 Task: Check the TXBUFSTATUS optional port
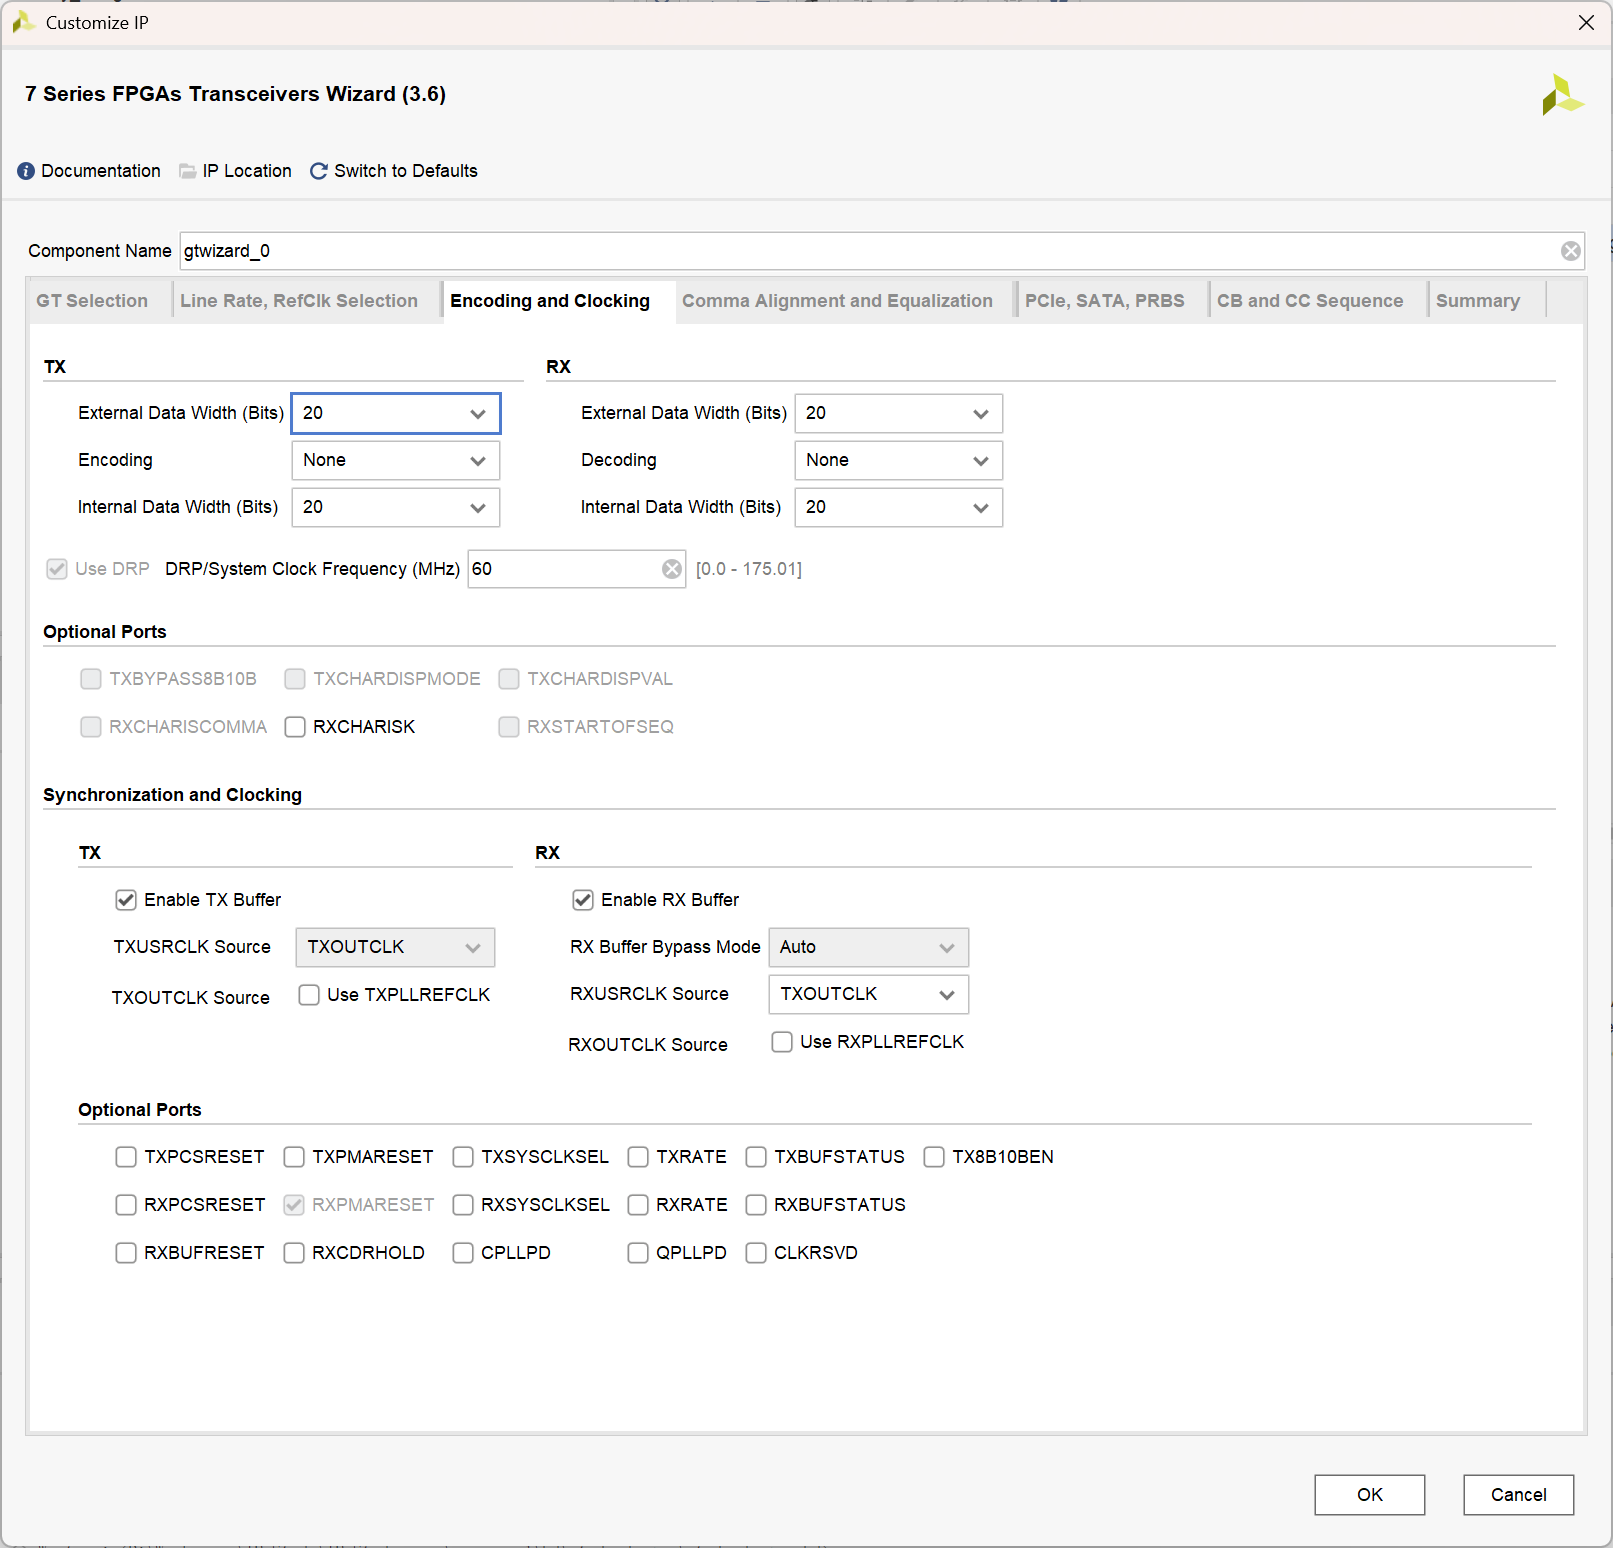(x=756, y=1157)
